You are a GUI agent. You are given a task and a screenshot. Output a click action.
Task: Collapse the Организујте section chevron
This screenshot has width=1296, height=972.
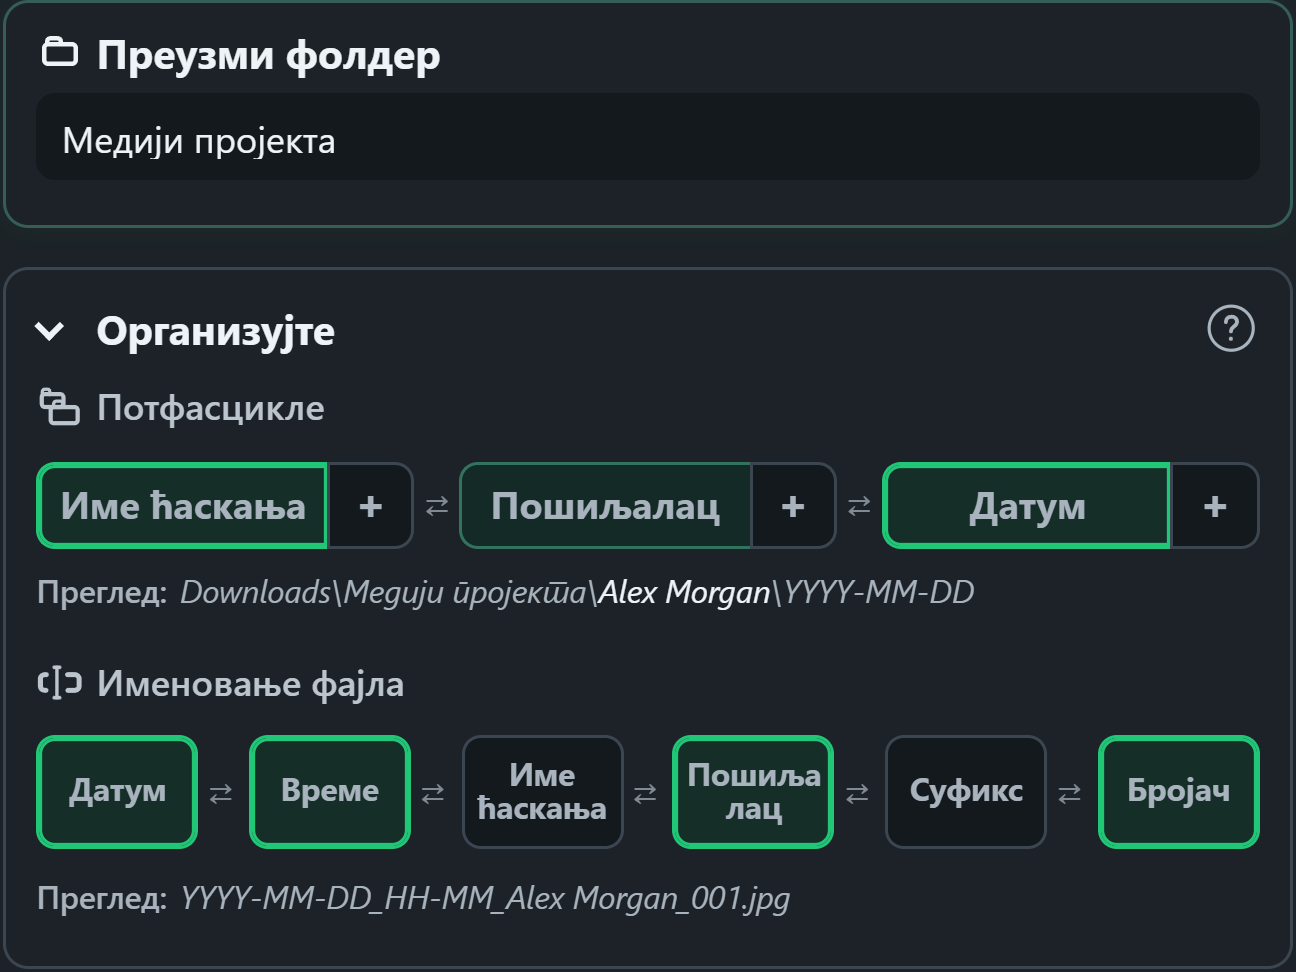49,331
